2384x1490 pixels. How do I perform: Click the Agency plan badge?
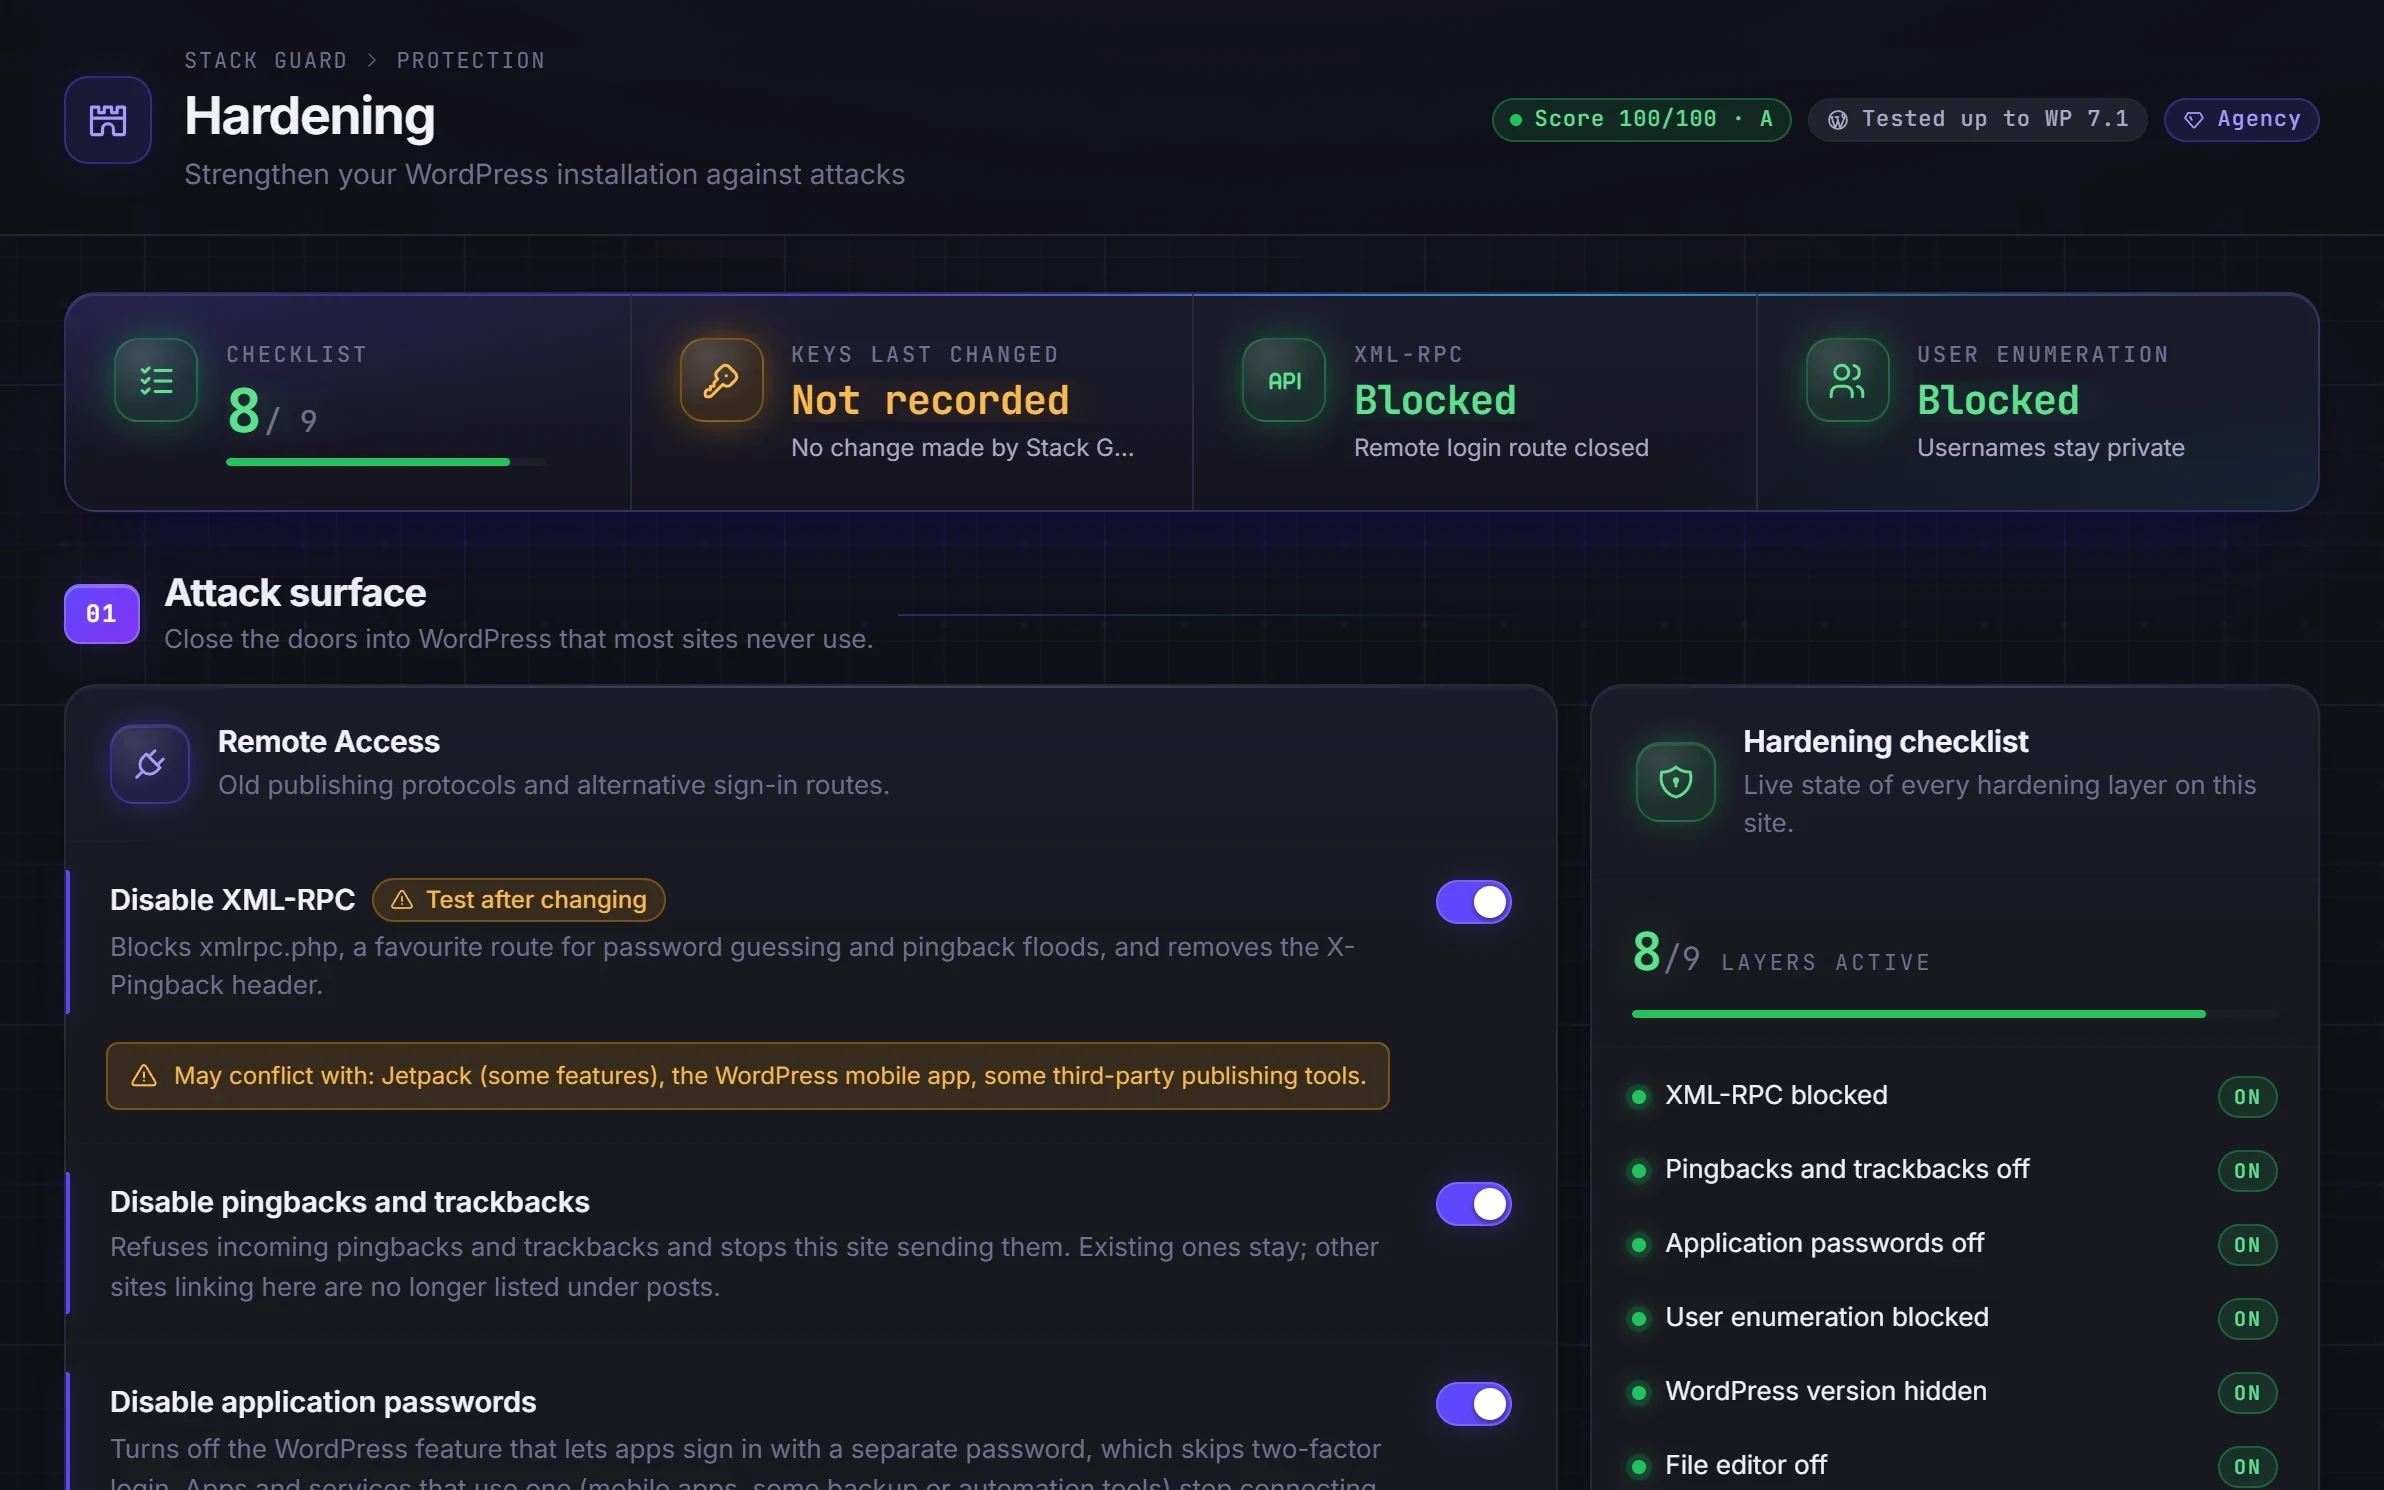coord(2241,120)
